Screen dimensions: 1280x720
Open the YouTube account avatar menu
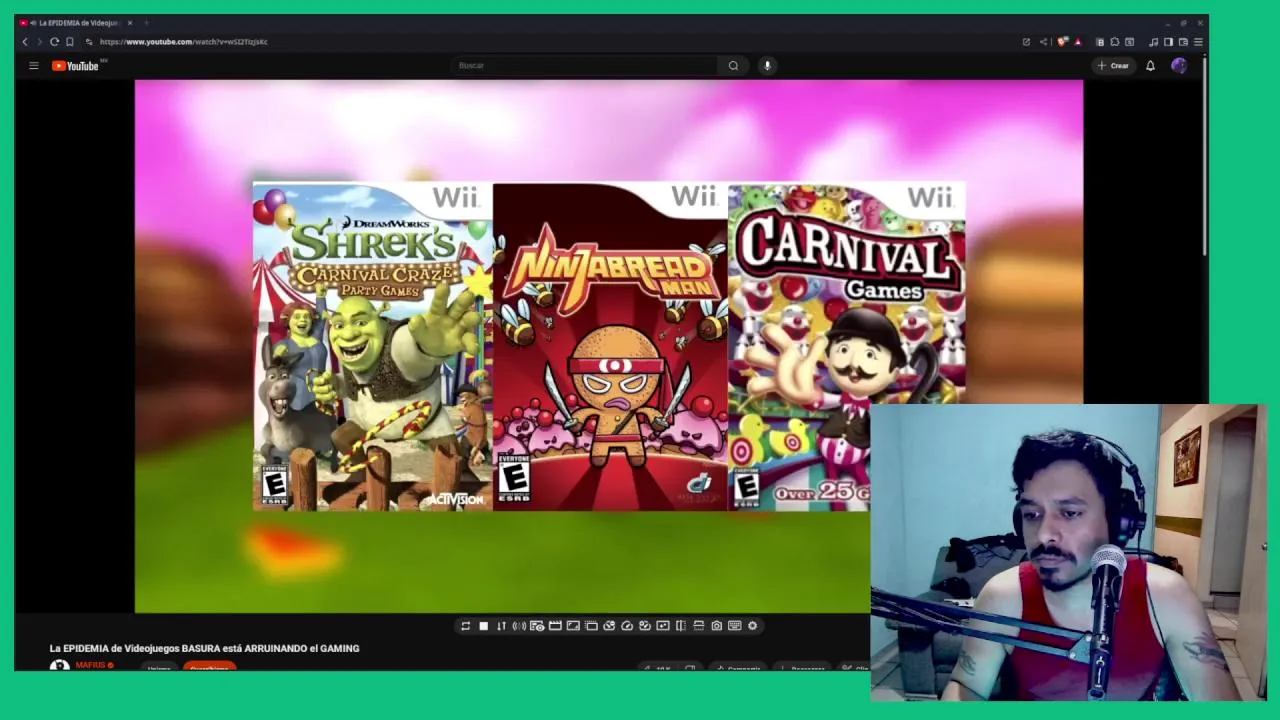tap(1179, 66)
